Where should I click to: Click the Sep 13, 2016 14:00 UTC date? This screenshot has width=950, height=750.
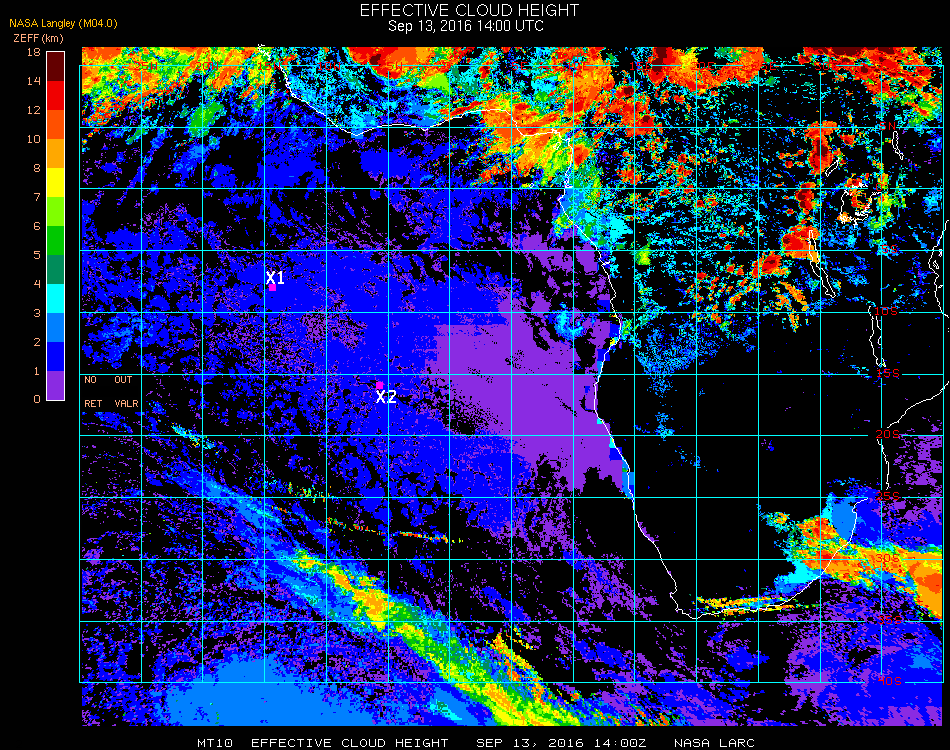point(466,26)
